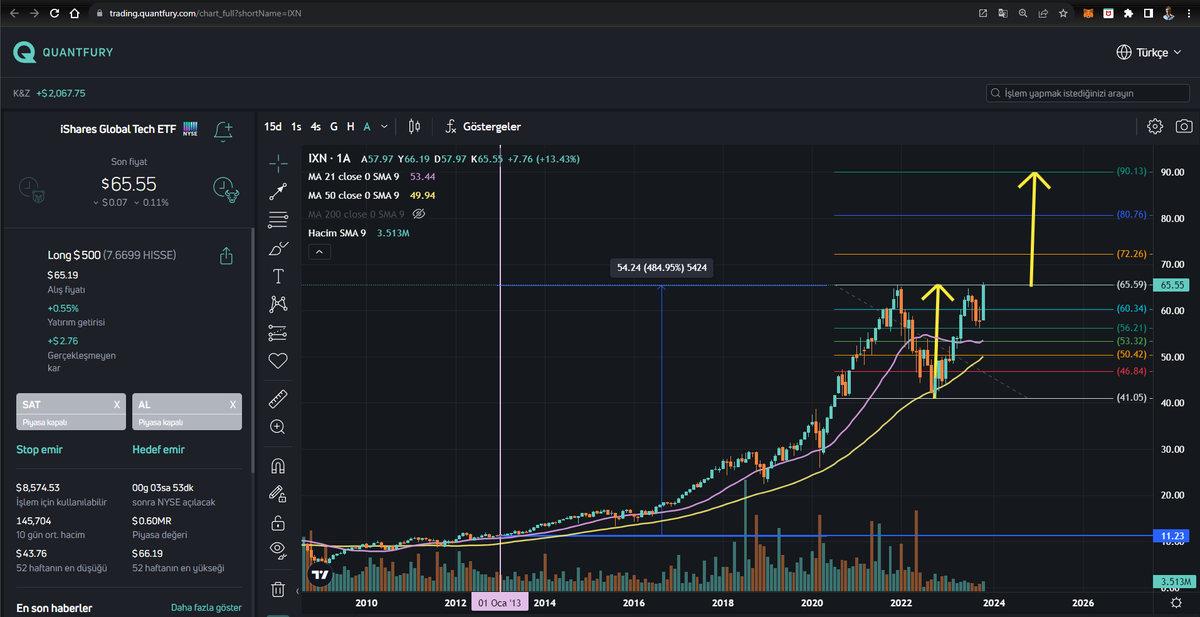The height and width of the screenshot is (617, 1200).
Task: Select the 1s timeframe
Action: pos(296,127)
